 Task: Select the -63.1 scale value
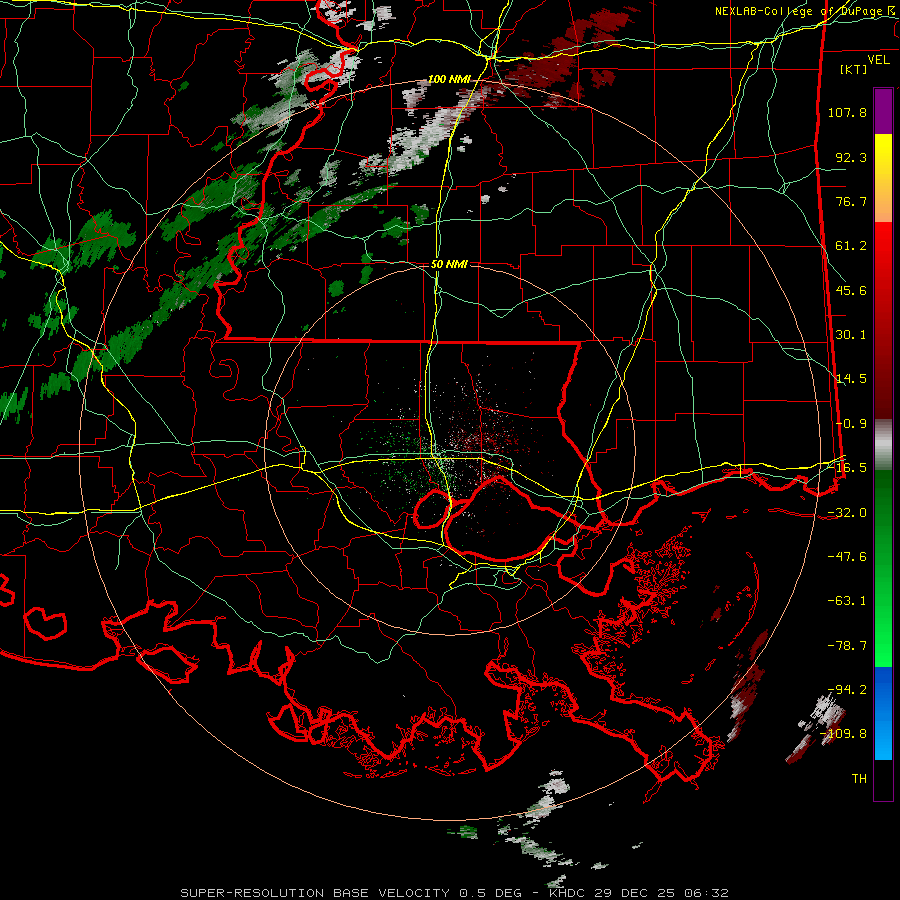pyautogui.click(x=847, y=601)
